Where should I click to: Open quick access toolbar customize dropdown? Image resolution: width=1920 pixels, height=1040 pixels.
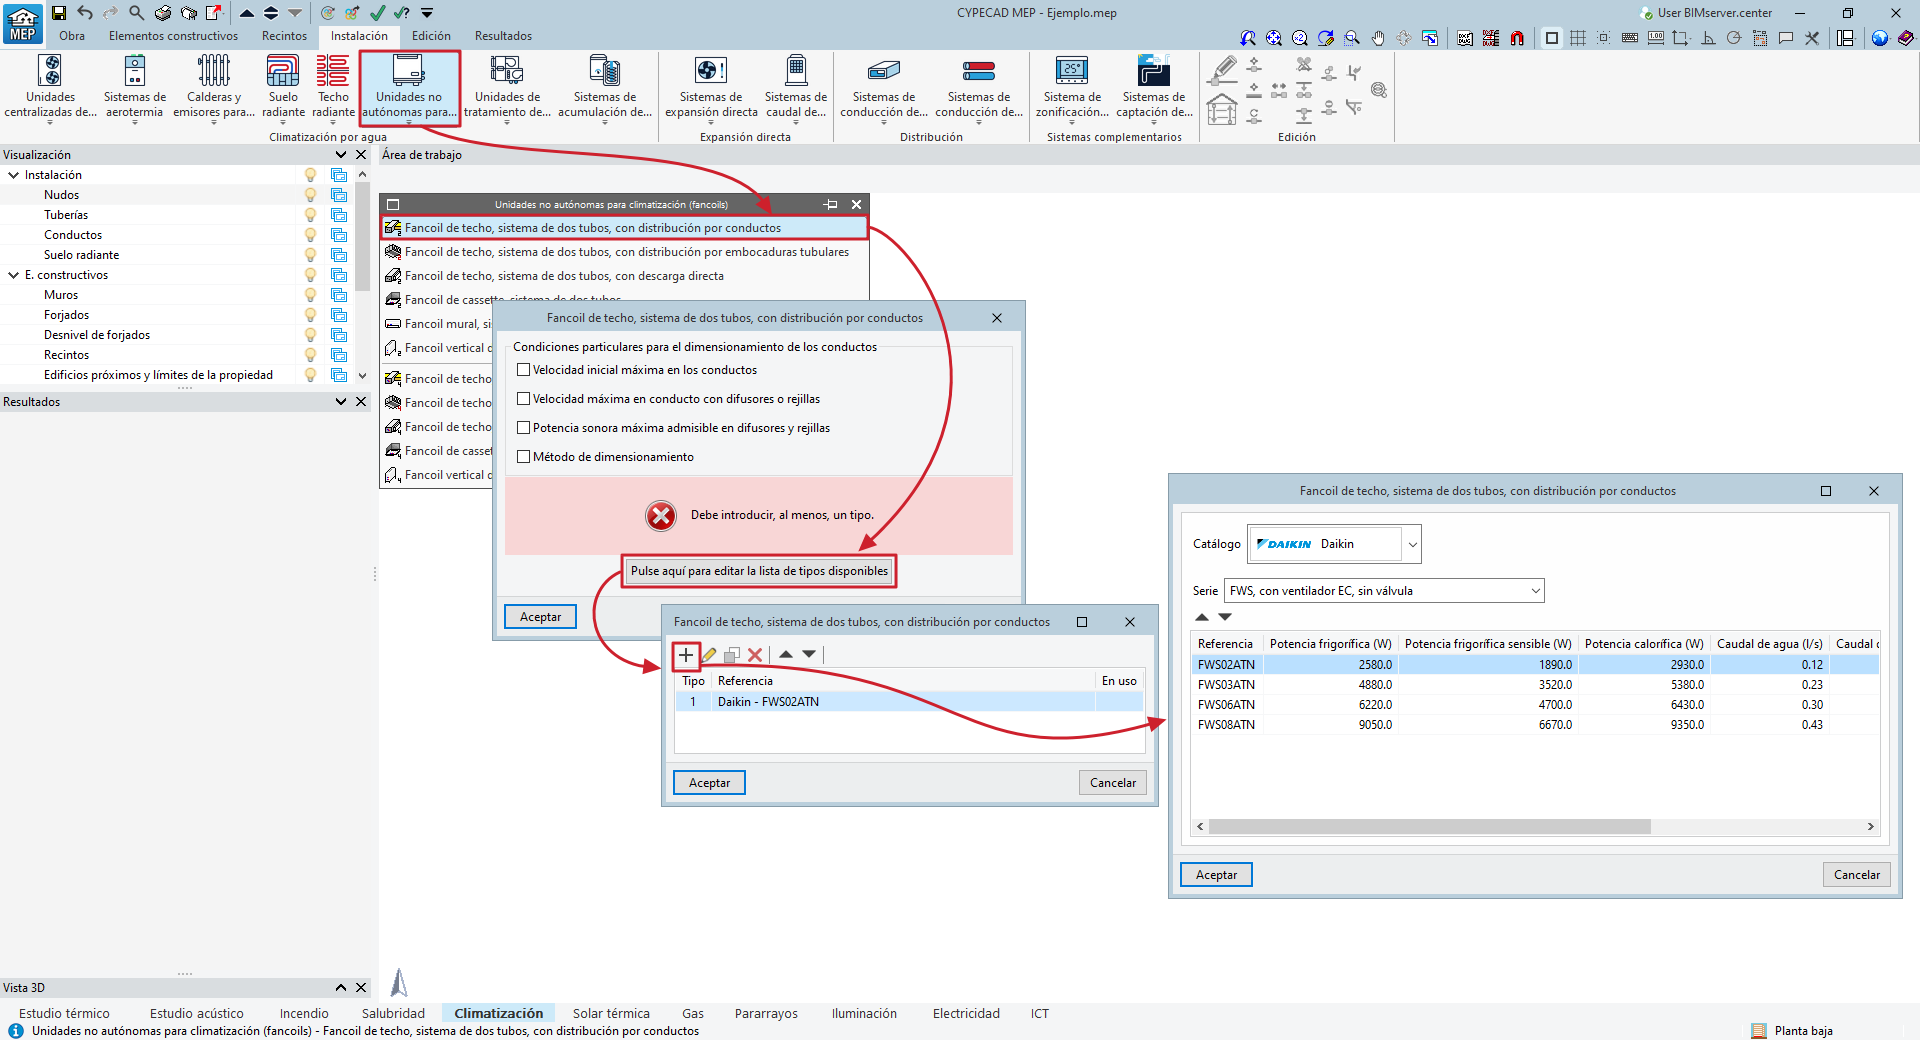tap(427, 13)
